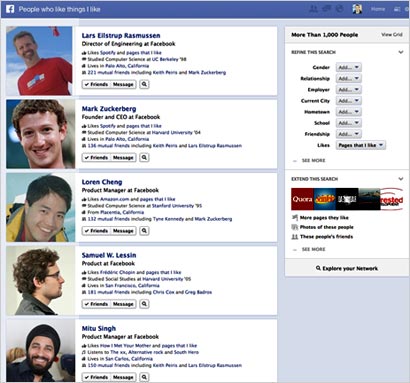
Task: Click See More under Refine This Search
Action: tap(313, 160)
